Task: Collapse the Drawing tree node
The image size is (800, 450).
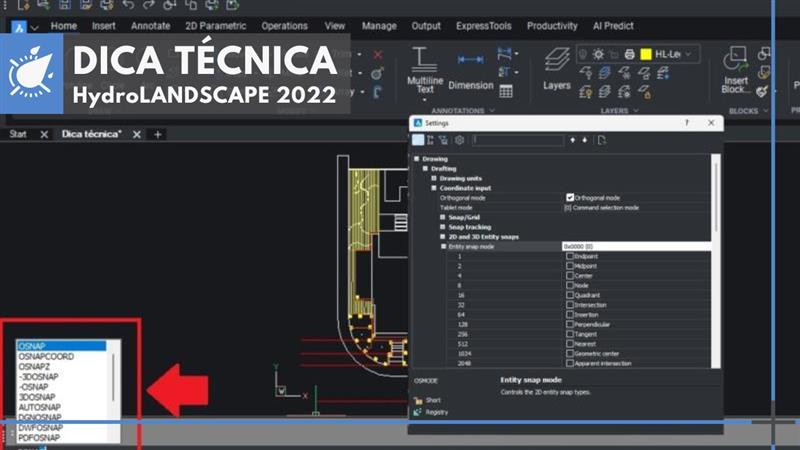Action: click(x=417, y=159)
